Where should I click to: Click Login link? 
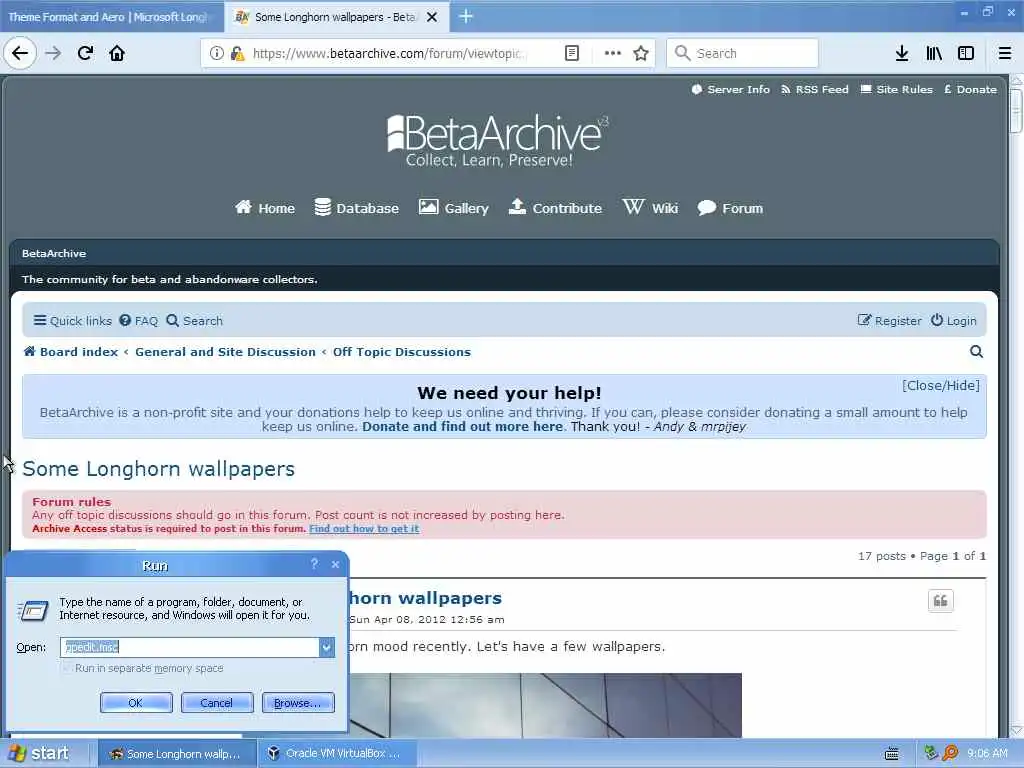point(953,321)
